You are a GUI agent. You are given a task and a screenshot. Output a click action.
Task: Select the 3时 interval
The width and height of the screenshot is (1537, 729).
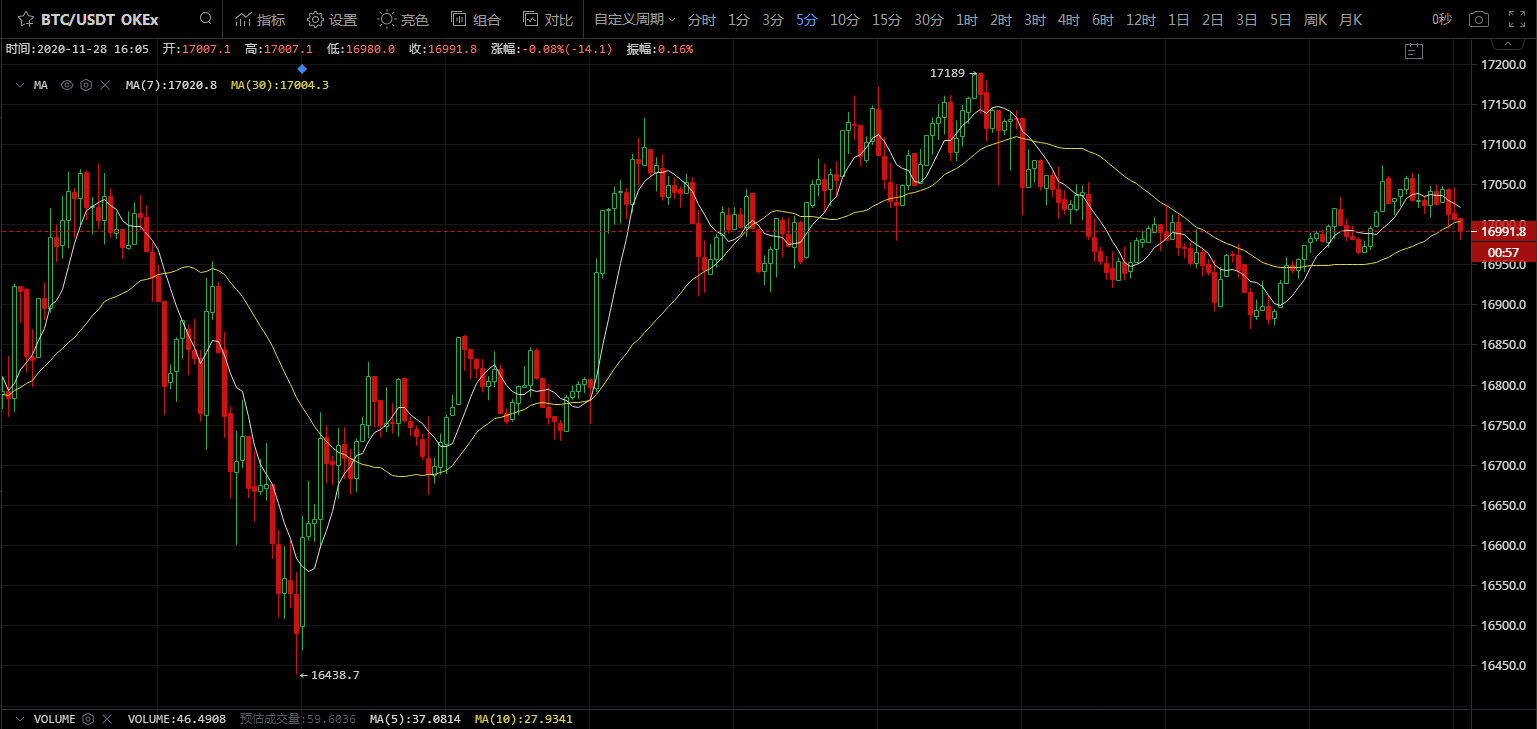(x=1035, y=19)
